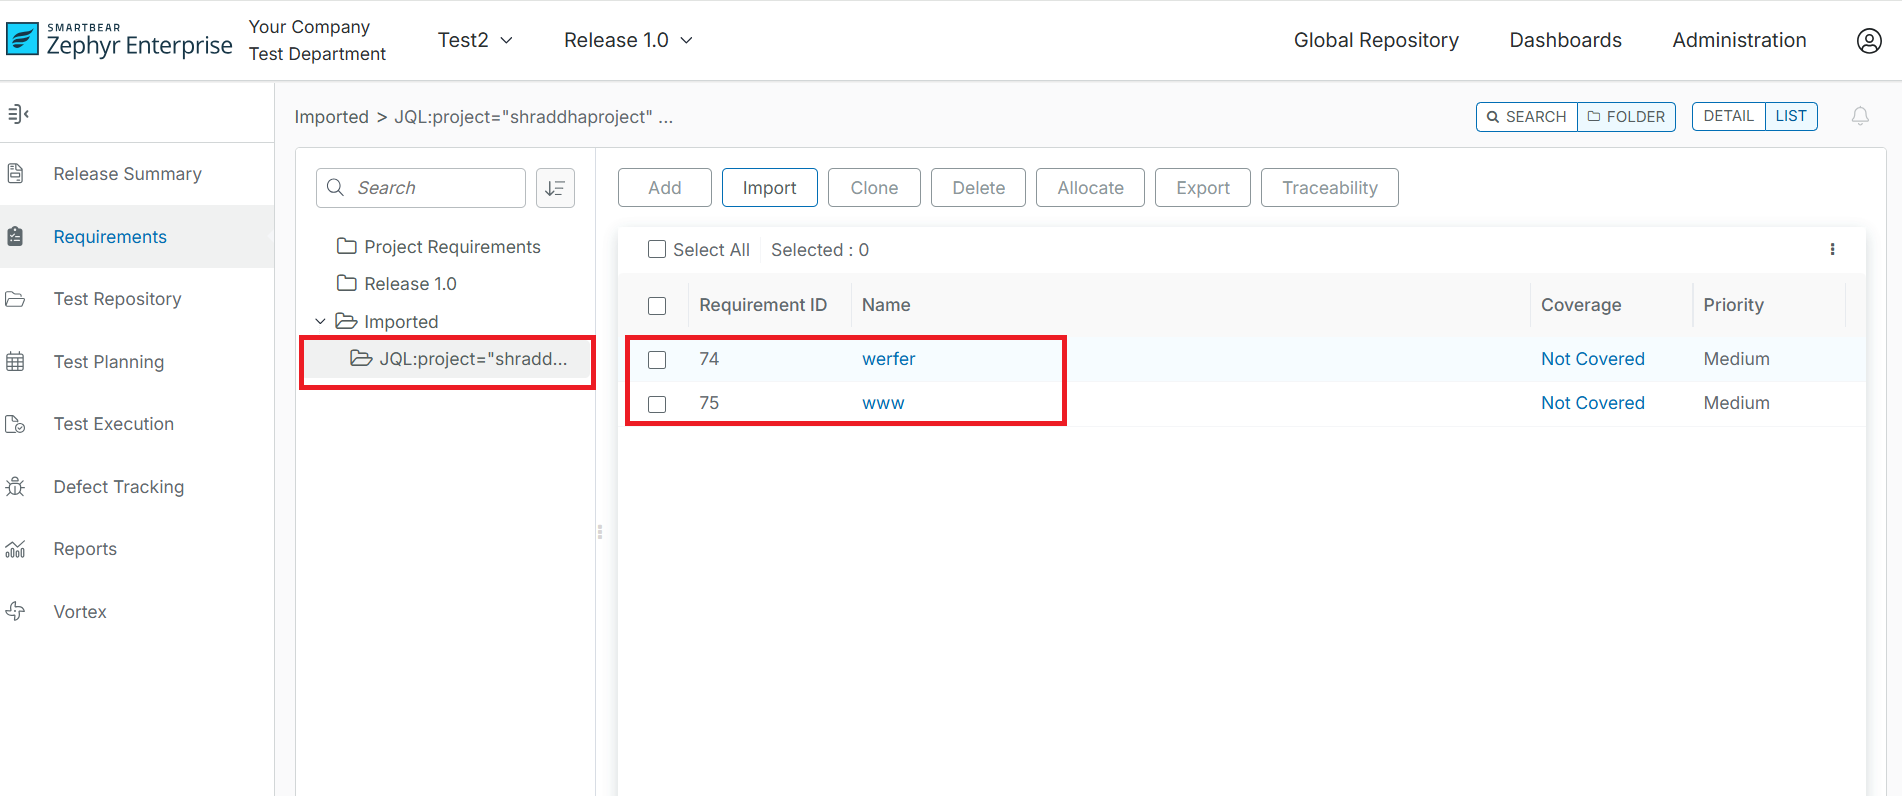
Task: Check the Select All checkbox
Action: pos(657,250)
